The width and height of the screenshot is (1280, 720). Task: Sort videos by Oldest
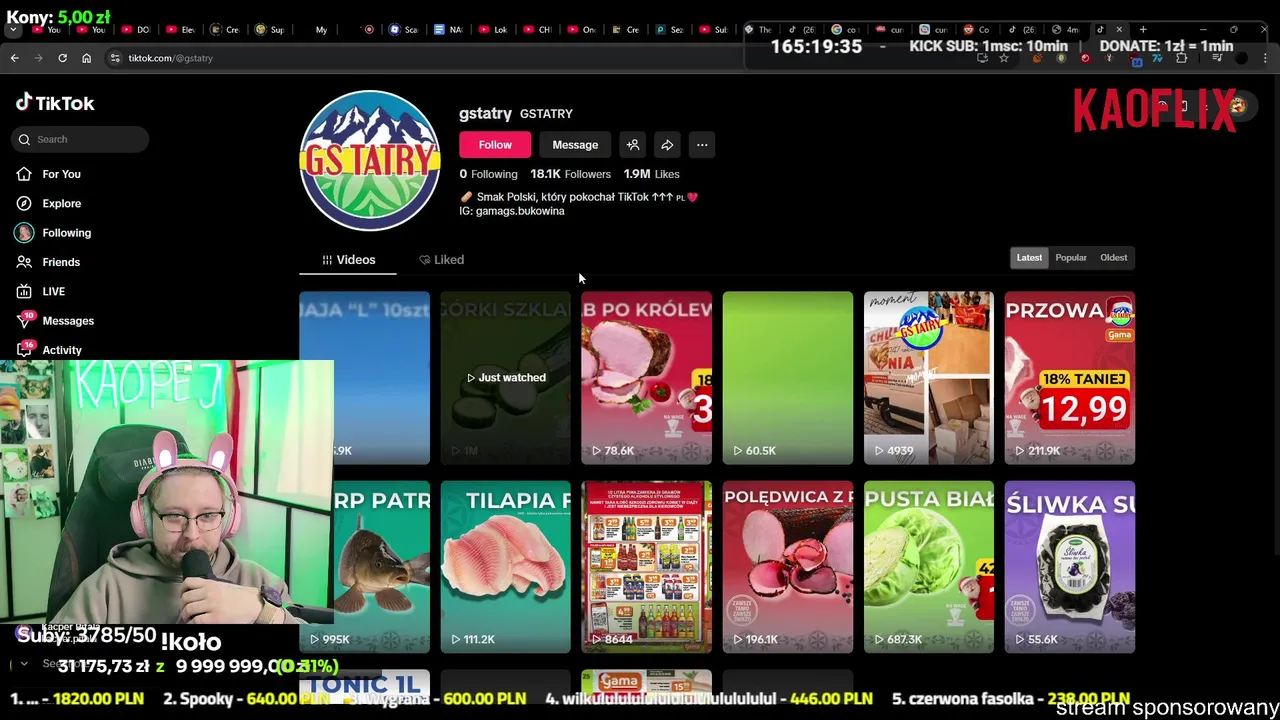click(x=1113, y=258)
